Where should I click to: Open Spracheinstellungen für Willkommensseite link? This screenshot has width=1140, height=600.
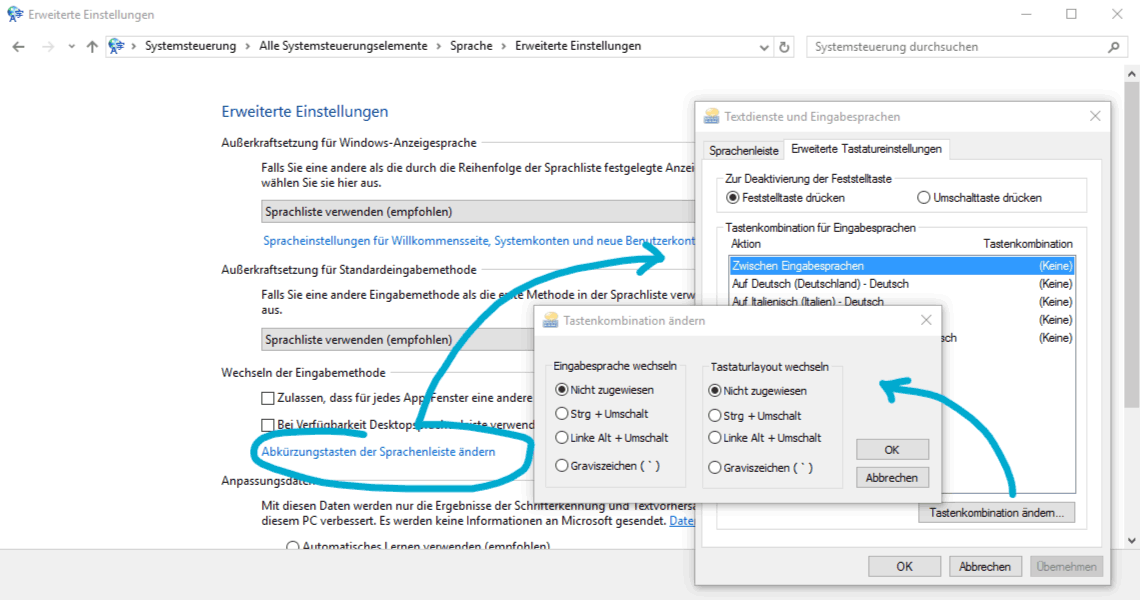click(x=478, y=241)
